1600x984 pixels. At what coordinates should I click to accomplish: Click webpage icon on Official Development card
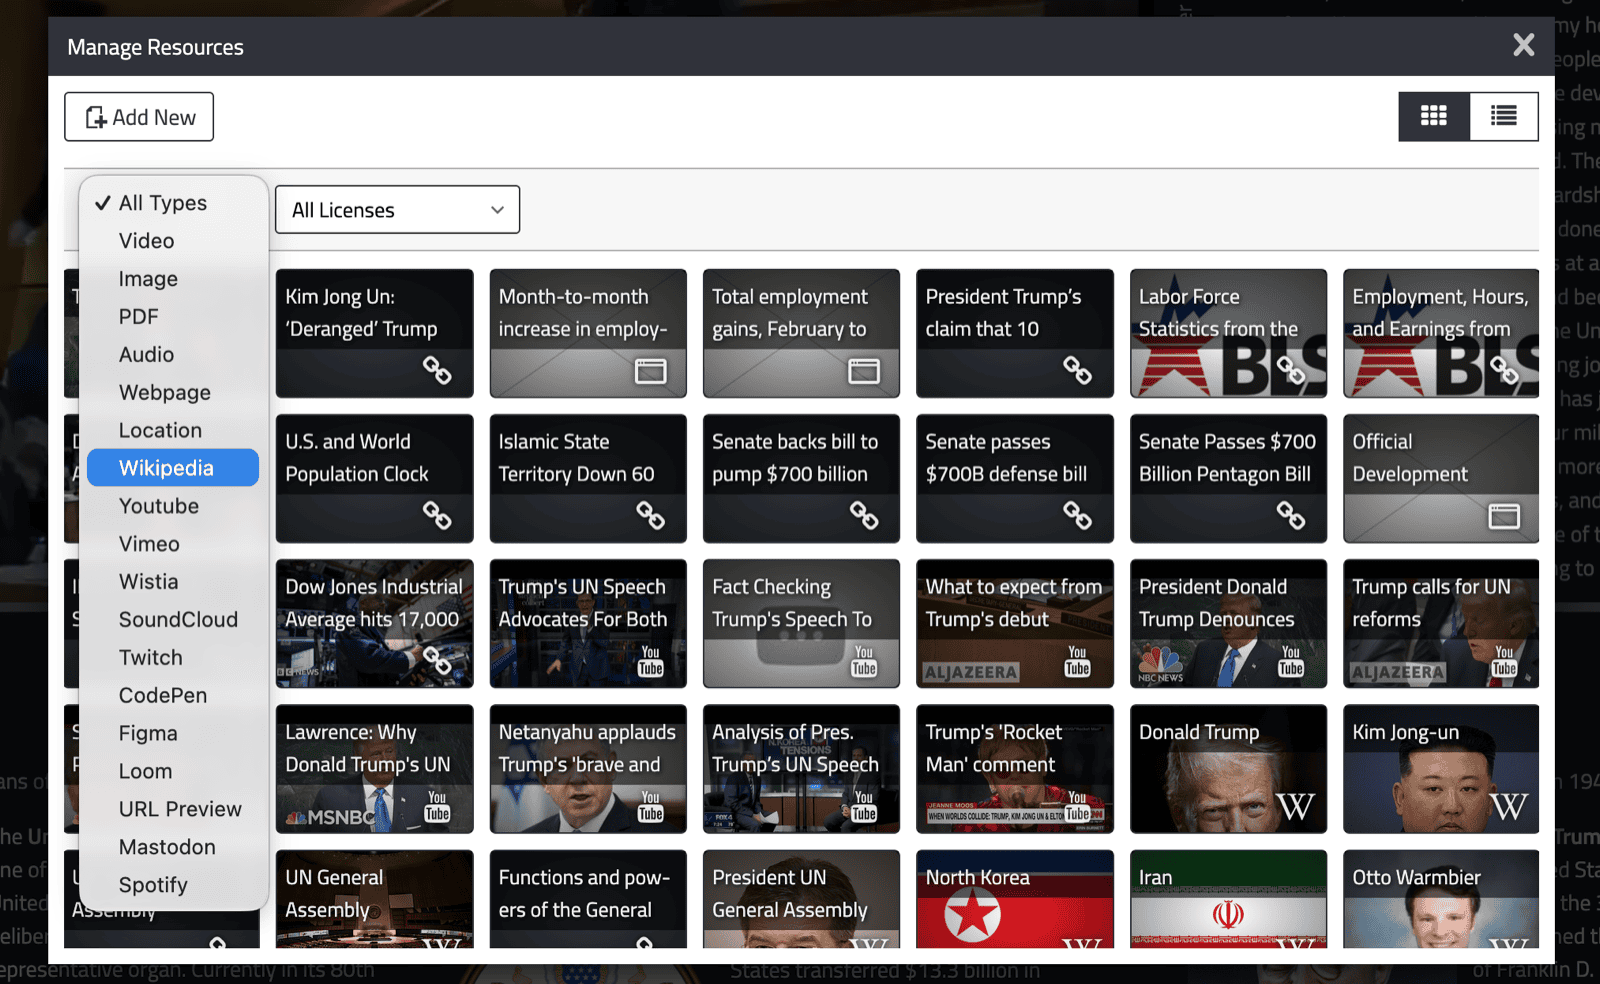coord(1504,516)
